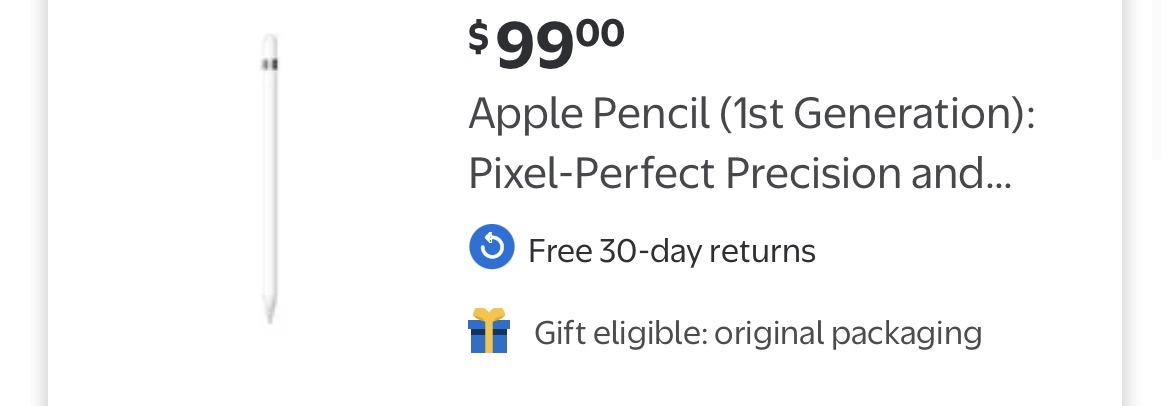
Task: Click the "Pixel-Perfect Precision and..." title line
Action: (x=740, y=174)
